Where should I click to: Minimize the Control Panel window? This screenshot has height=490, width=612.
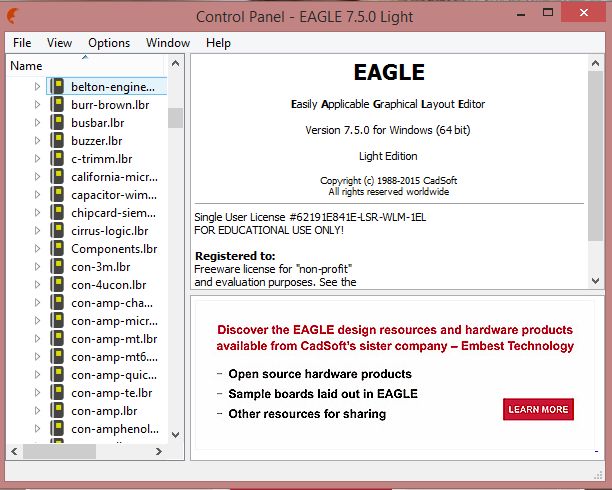point(521,15)
